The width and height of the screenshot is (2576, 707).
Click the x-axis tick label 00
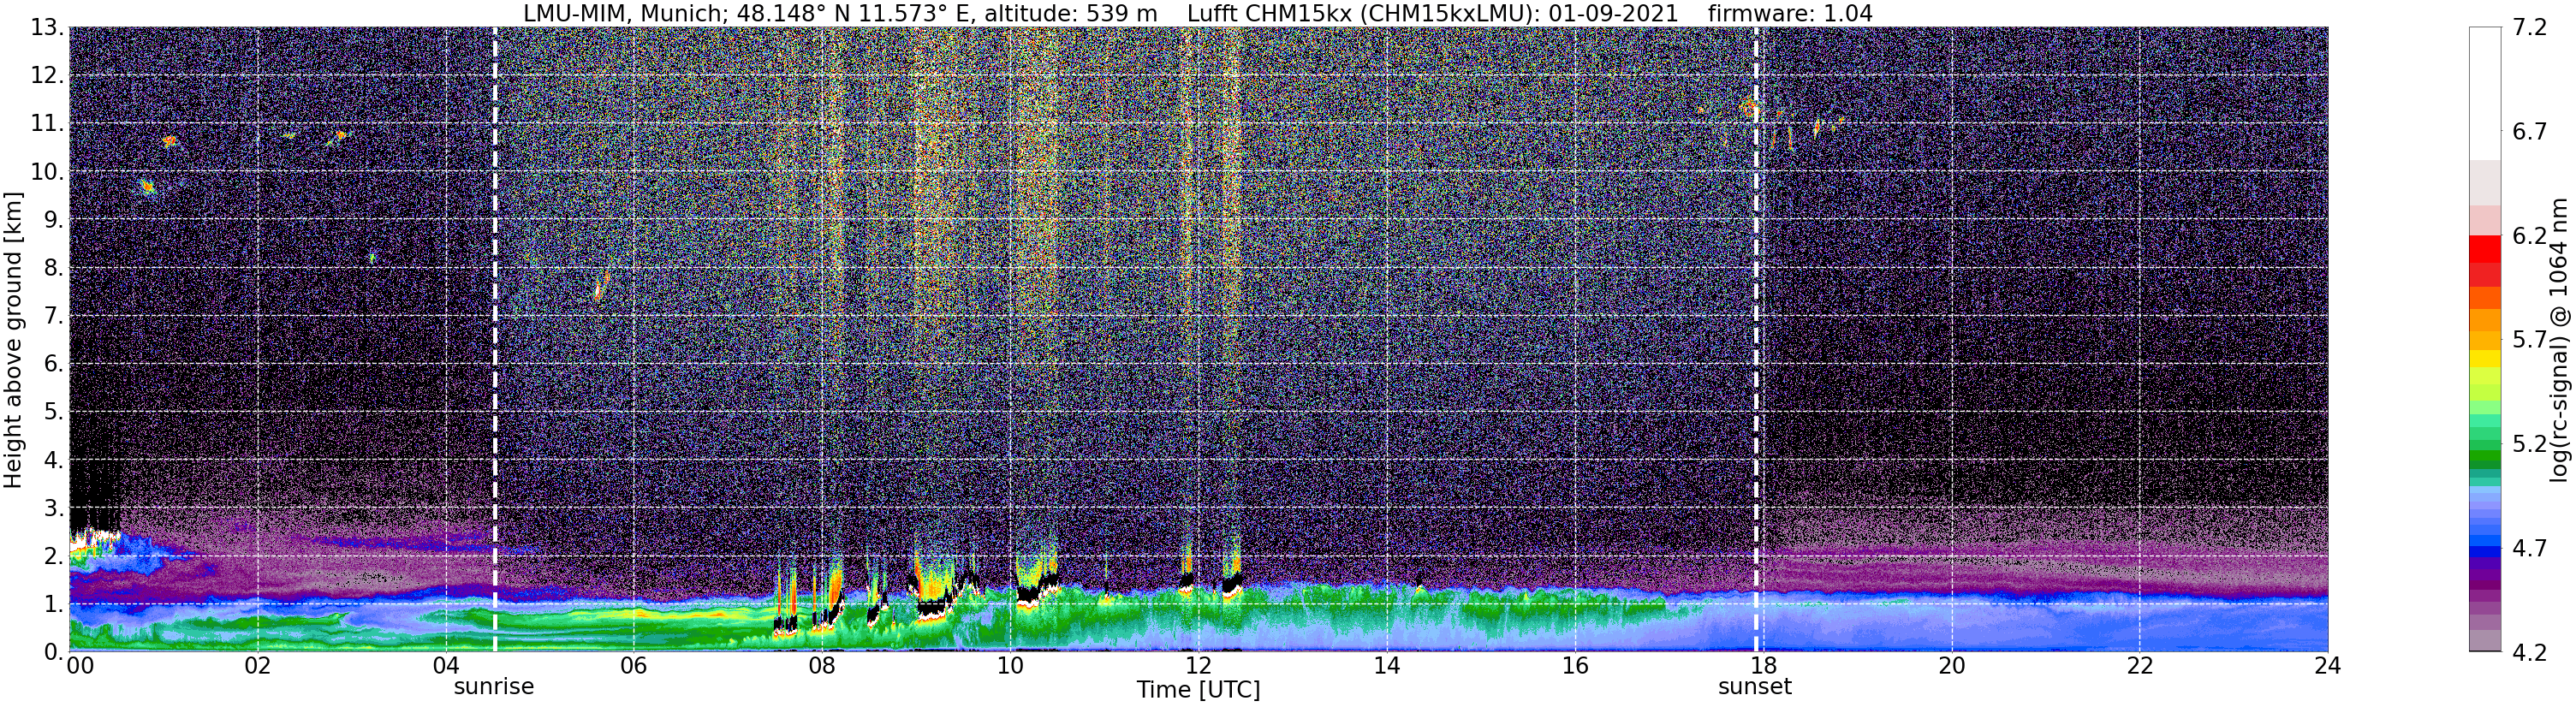[80, 666]
